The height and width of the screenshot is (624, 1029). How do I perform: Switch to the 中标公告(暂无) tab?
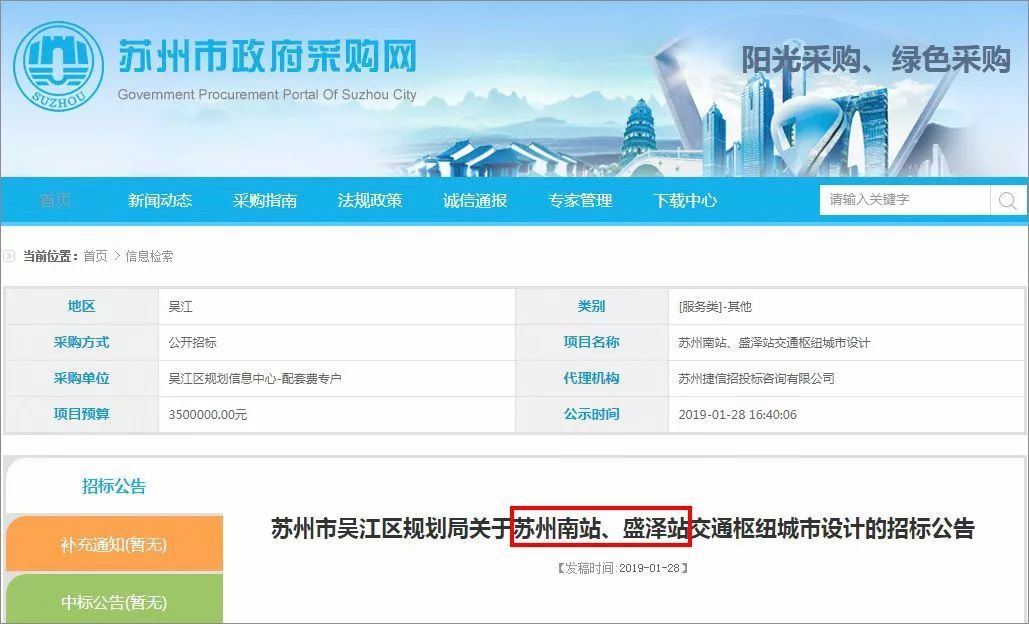tap(113, 602)
